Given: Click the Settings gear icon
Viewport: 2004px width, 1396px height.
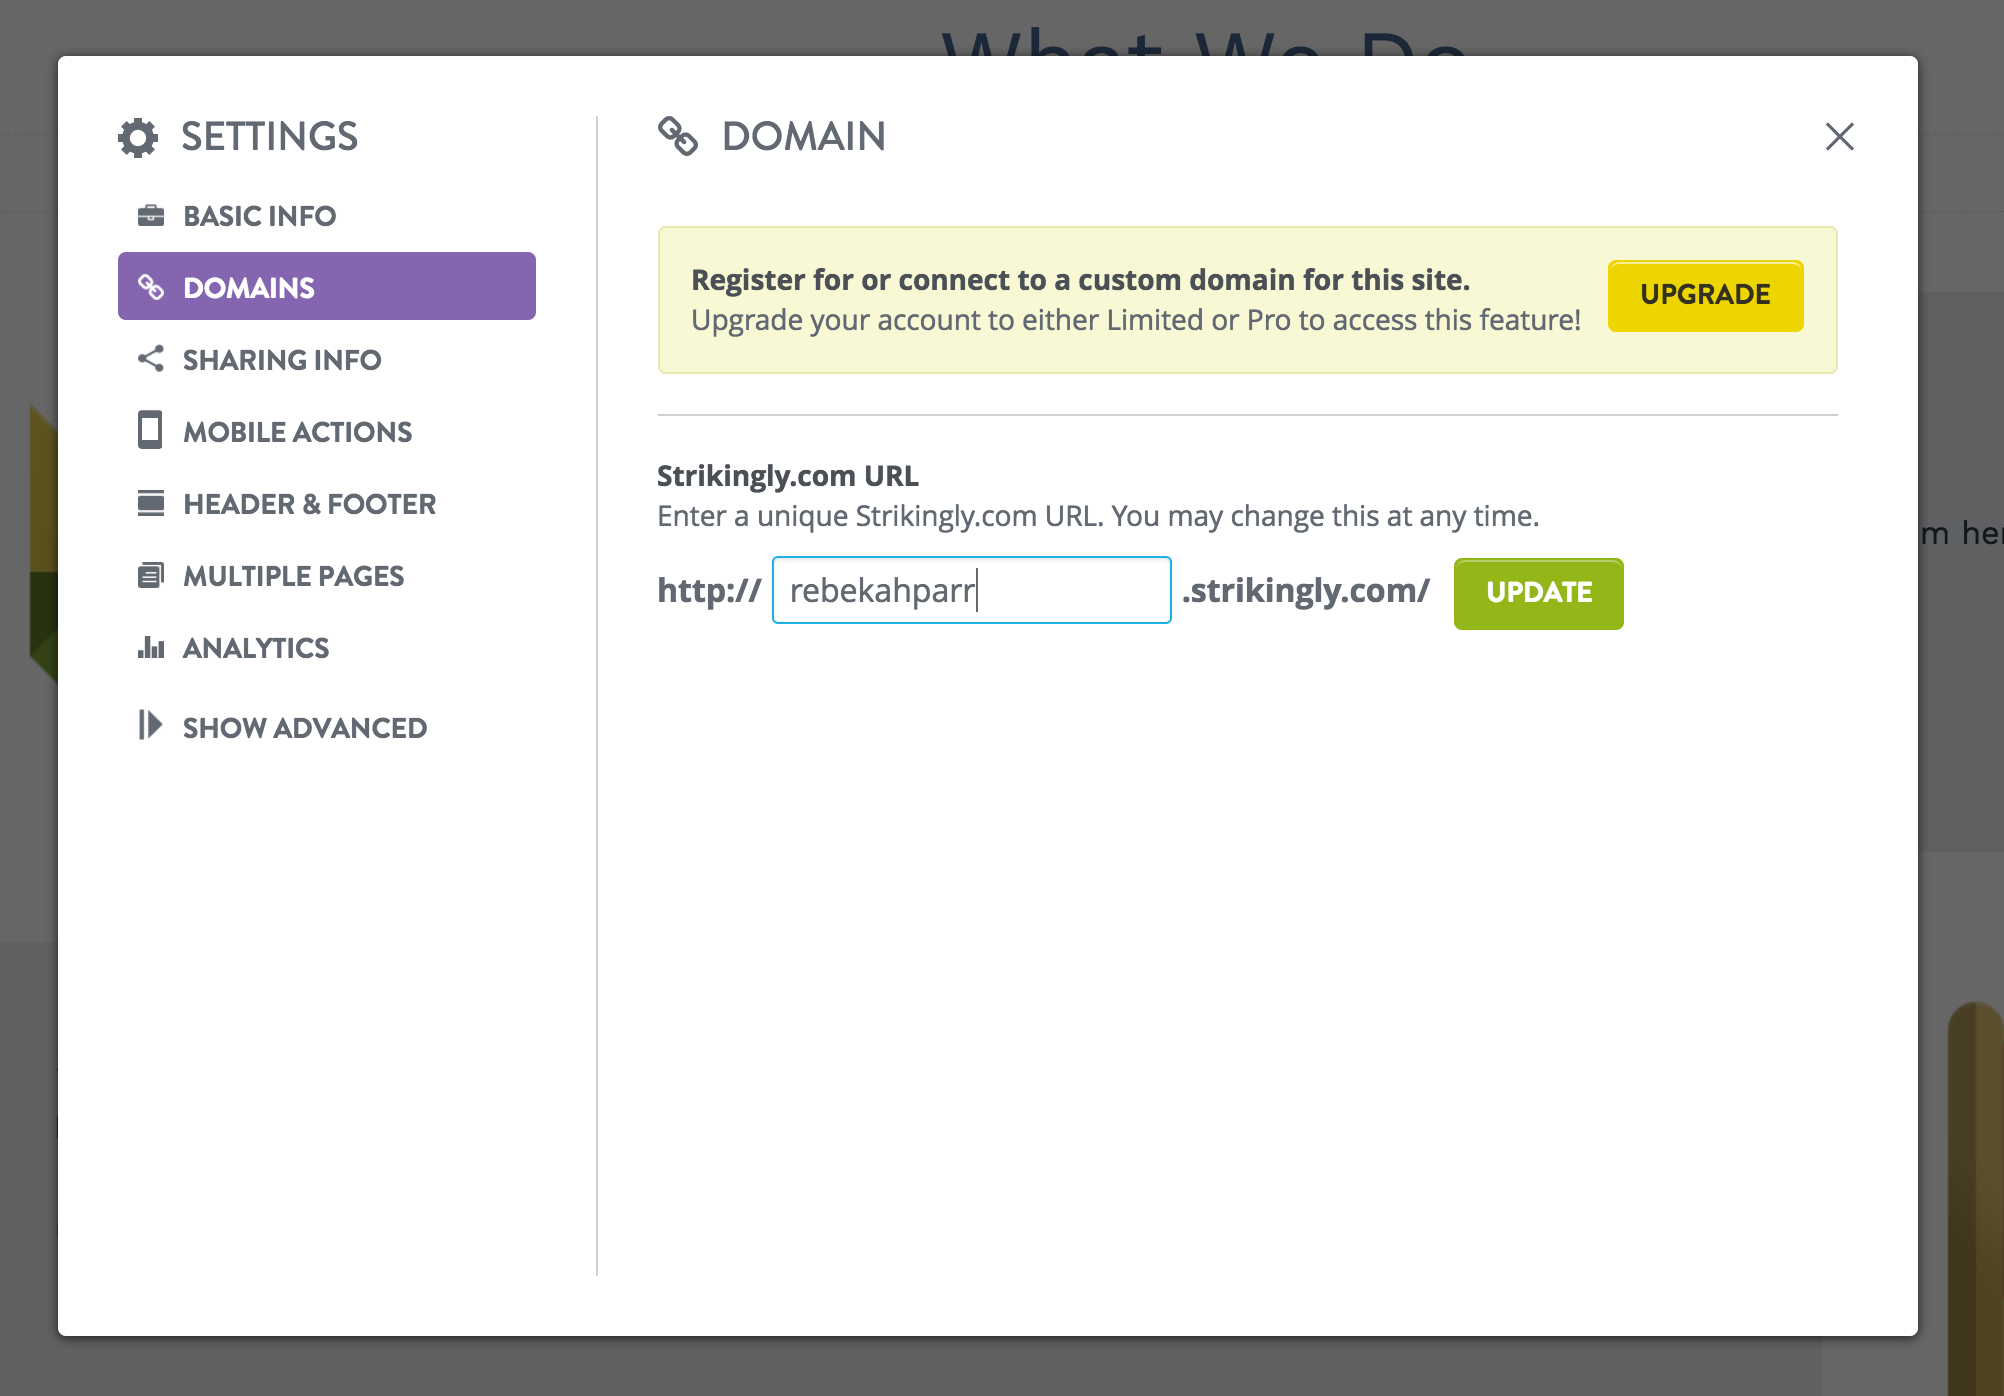Looking at the screenshot, I should 138,137.
